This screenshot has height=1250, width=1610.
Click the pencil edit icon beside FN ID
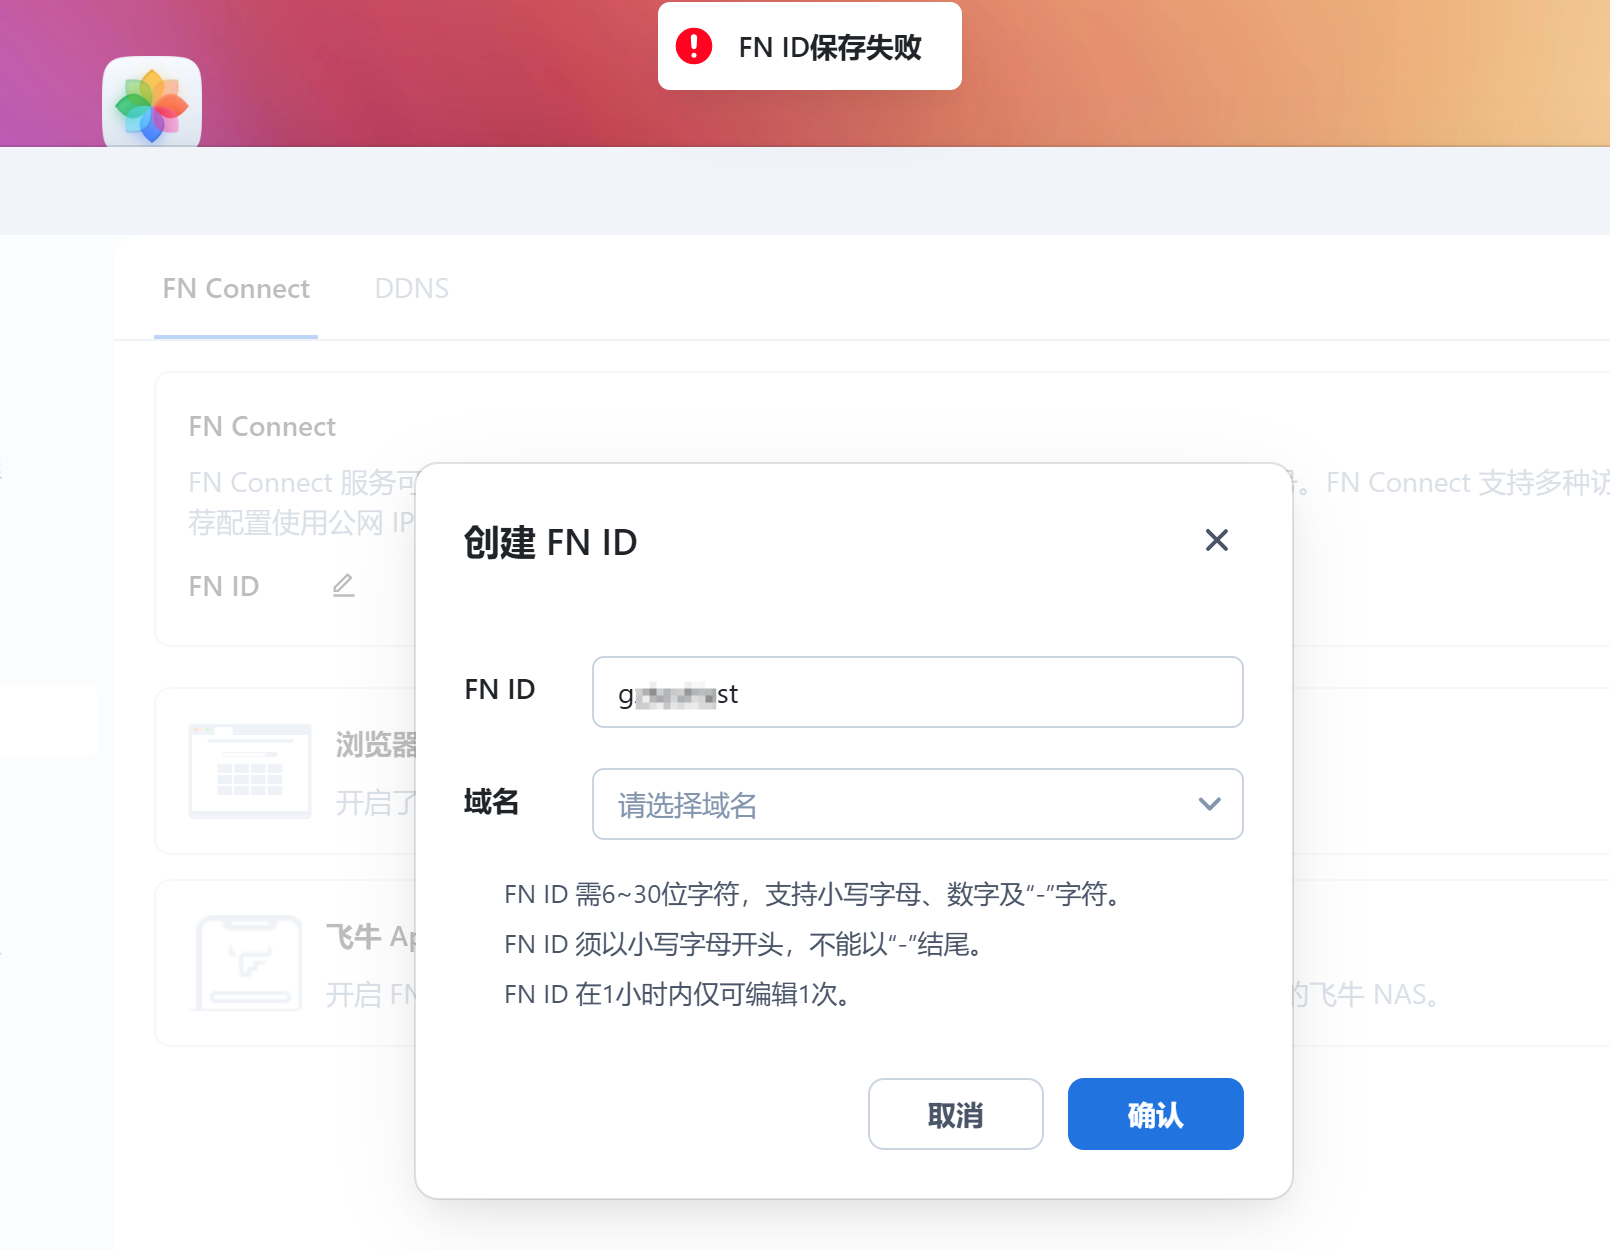tap(343, 585)
